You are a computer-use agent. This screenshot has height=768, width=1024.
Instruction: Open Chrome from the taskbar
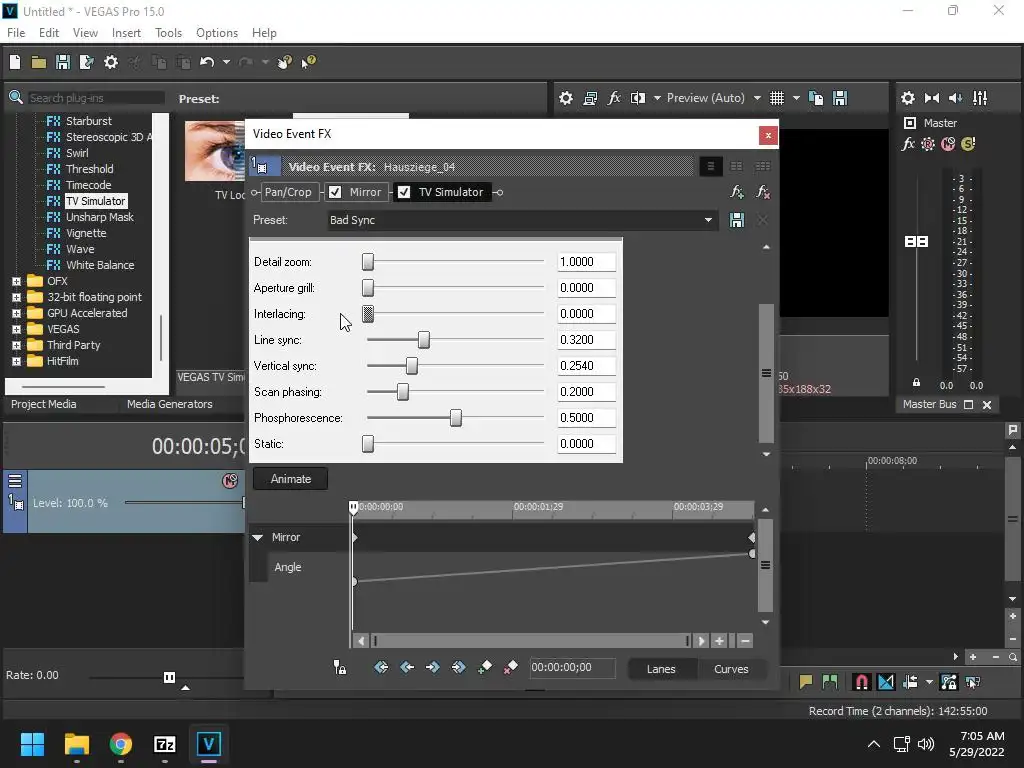121,744
